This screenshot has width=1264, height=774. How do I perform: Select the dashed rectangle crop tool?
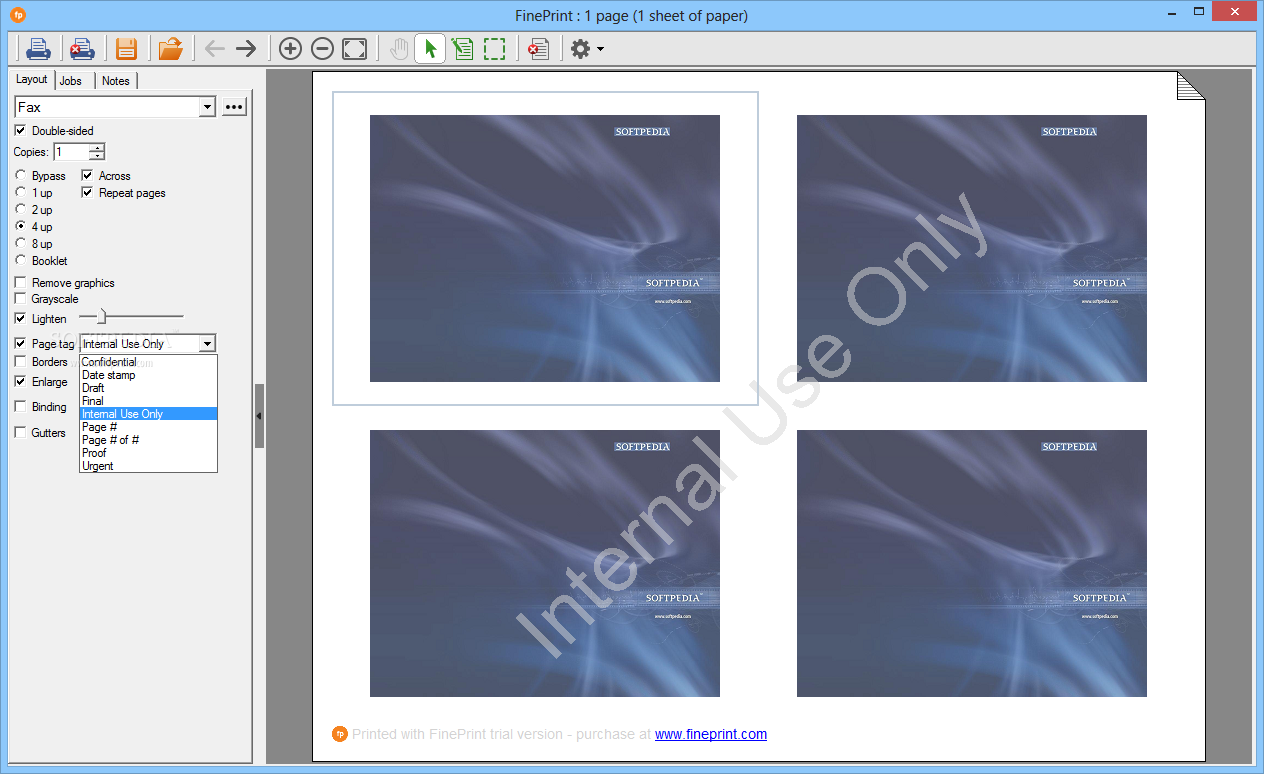coord(494,48)
